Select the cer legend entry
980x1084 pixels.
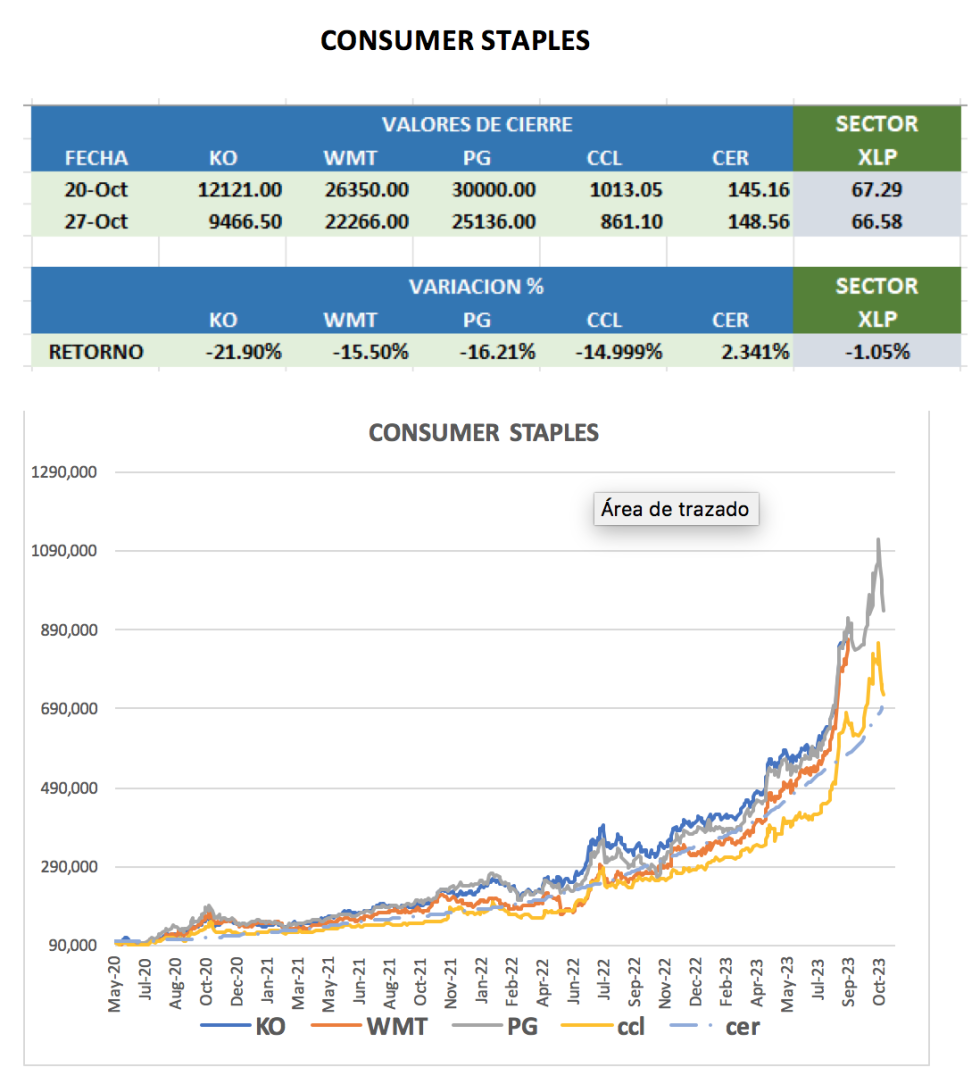tap(715, 1027)
